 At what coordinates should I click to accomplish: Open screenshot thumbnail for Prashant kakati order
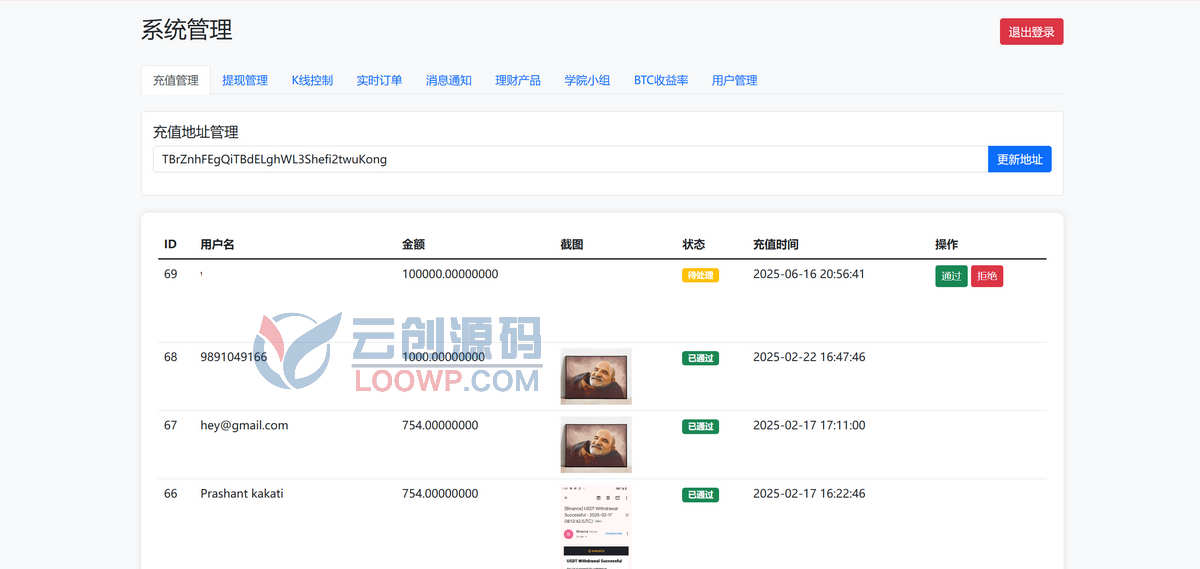[596, 526]
